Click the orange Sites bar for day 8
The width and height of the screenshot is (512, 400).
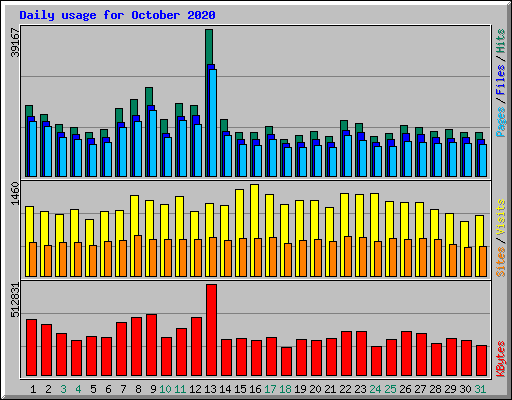coord(138,256)
